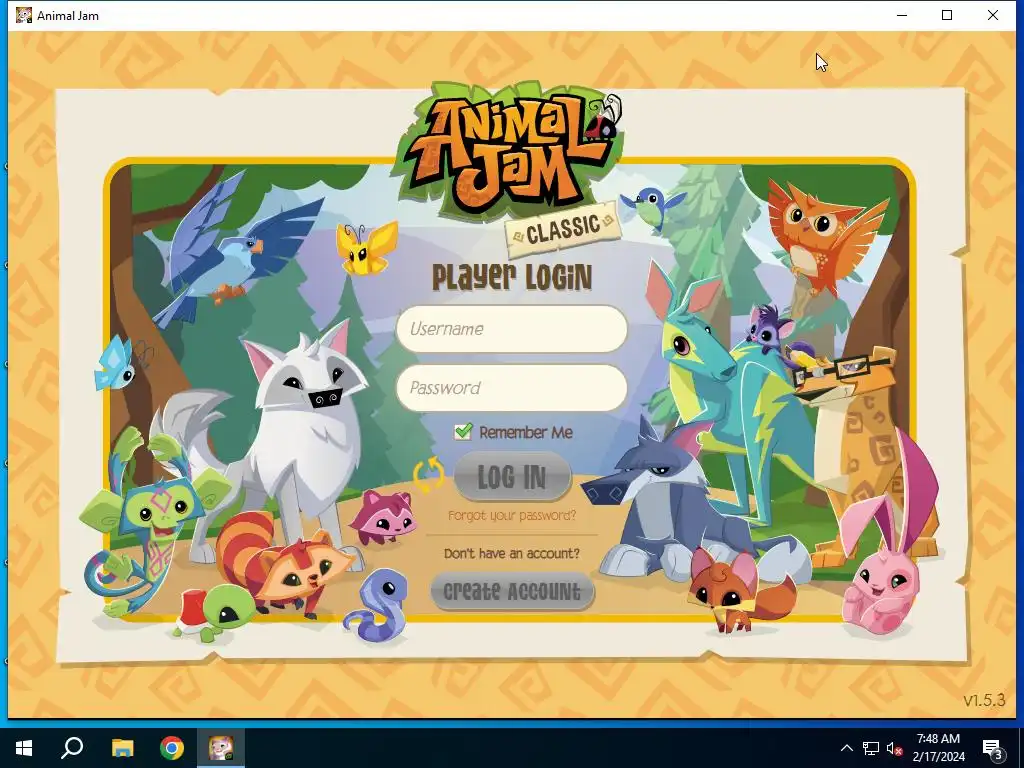
Task: Open the Windows Start menu
Action: [24, 748]
